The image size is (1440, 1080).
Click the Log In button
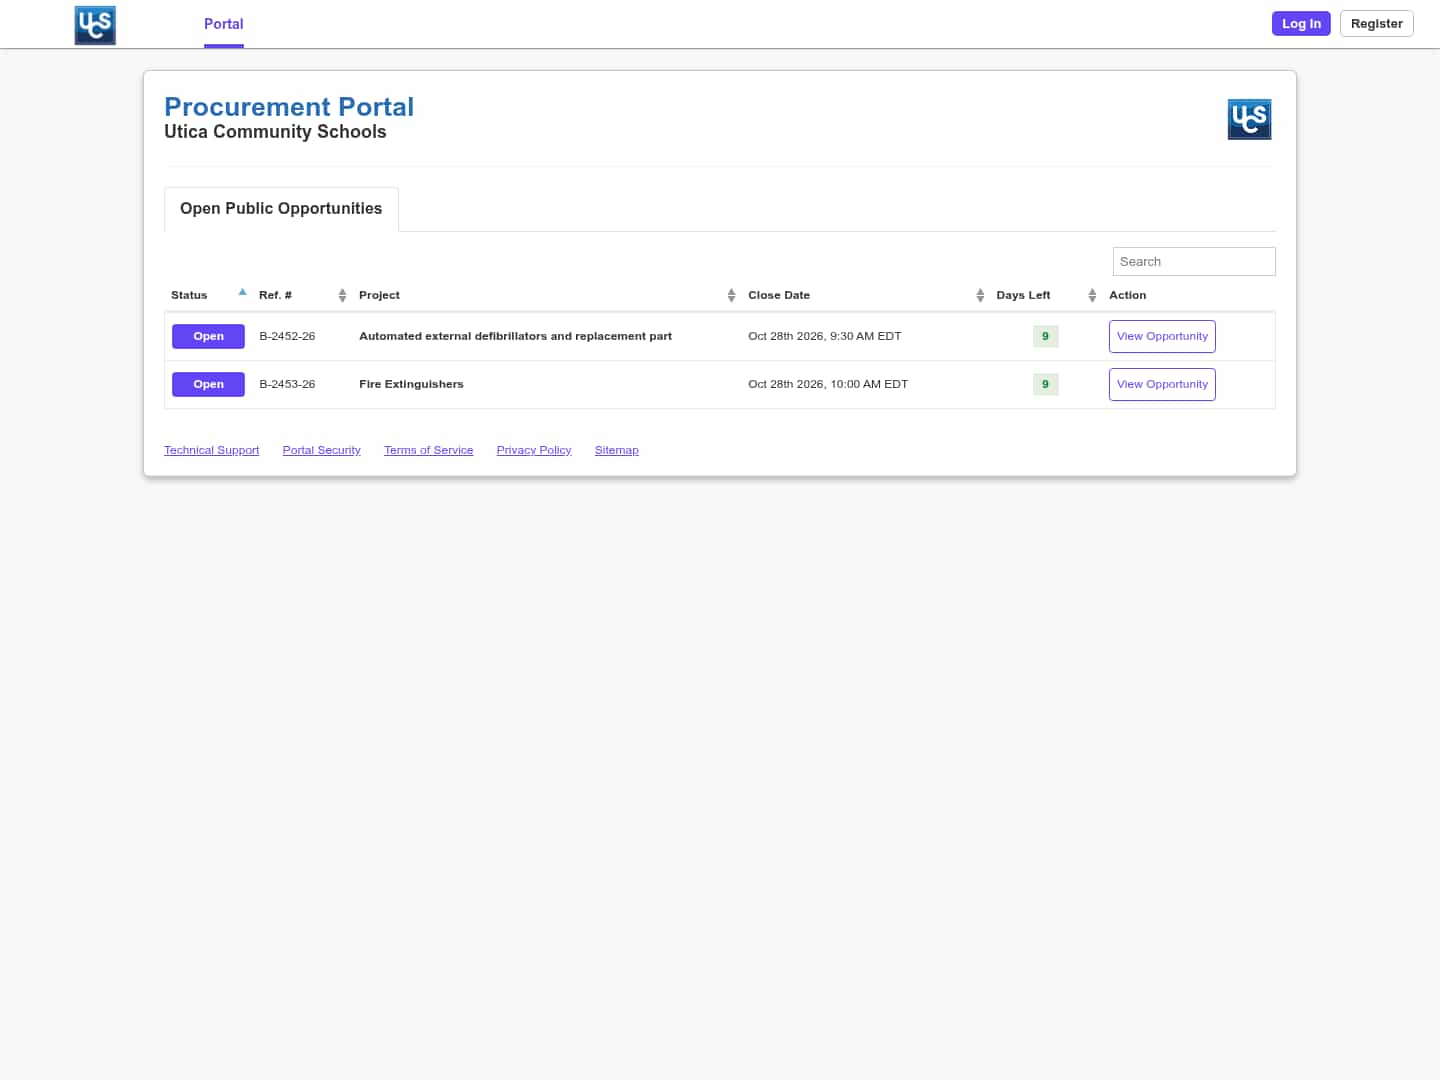click(1301, 24)
